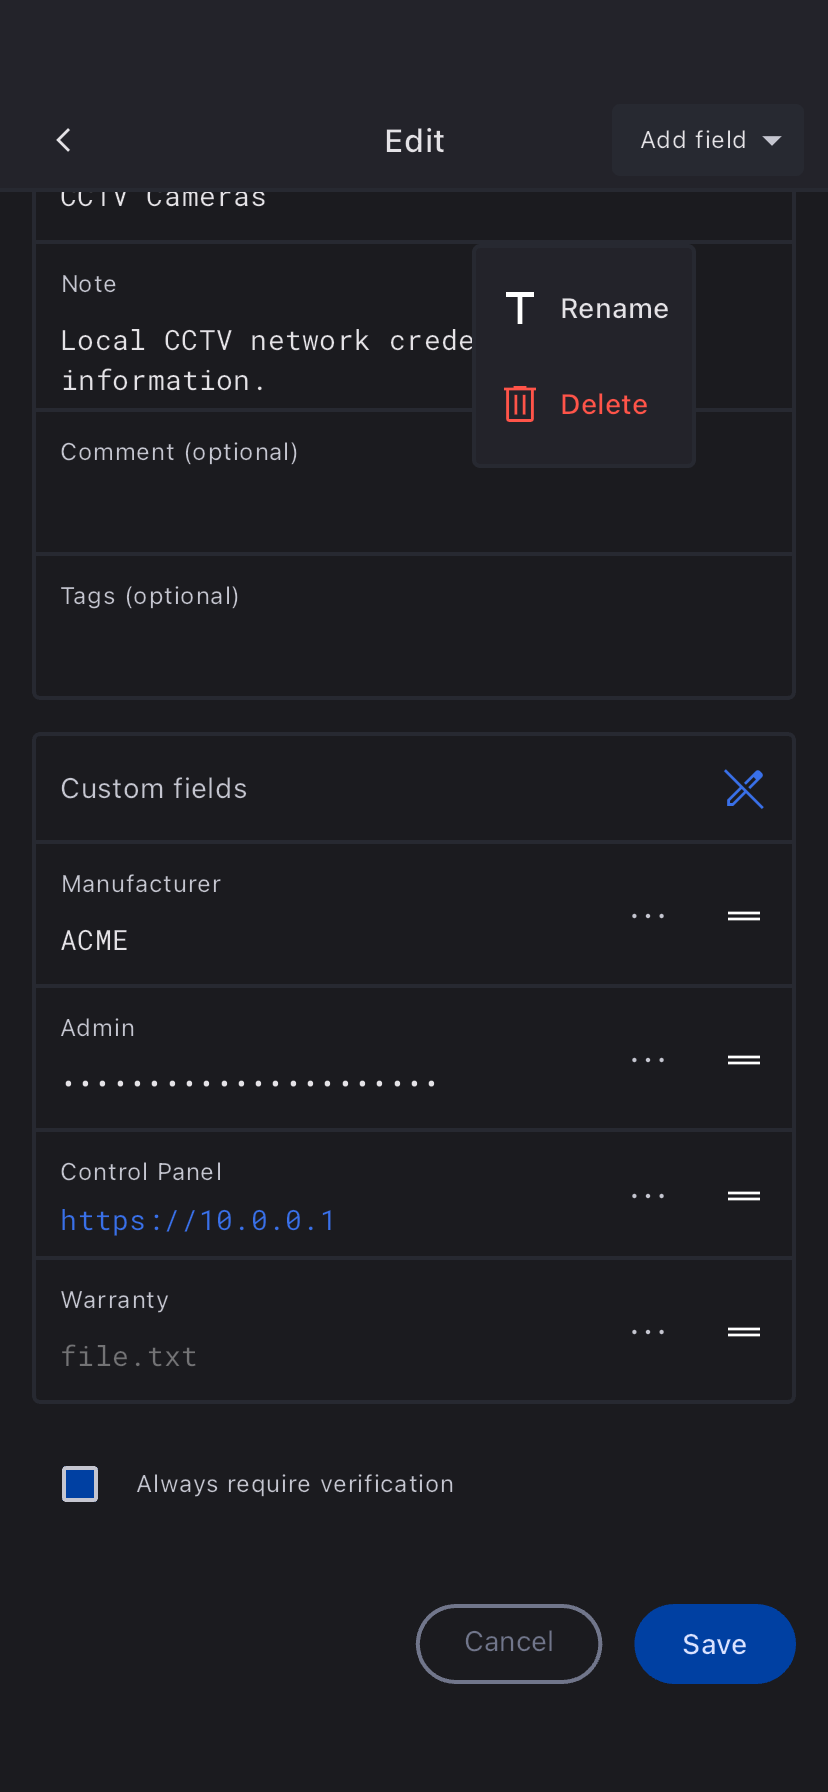Click the edit pencil icon in Custom fields
Image resolution: width=828 pixels, height=1792 pixels.
point(744,789)
